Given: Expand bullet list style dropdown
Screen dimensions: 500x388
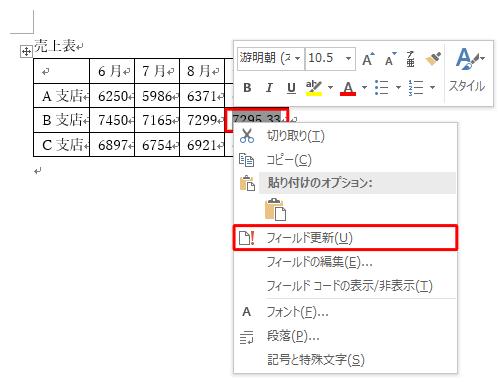Looking at the screenshot, I should [398, 88].
